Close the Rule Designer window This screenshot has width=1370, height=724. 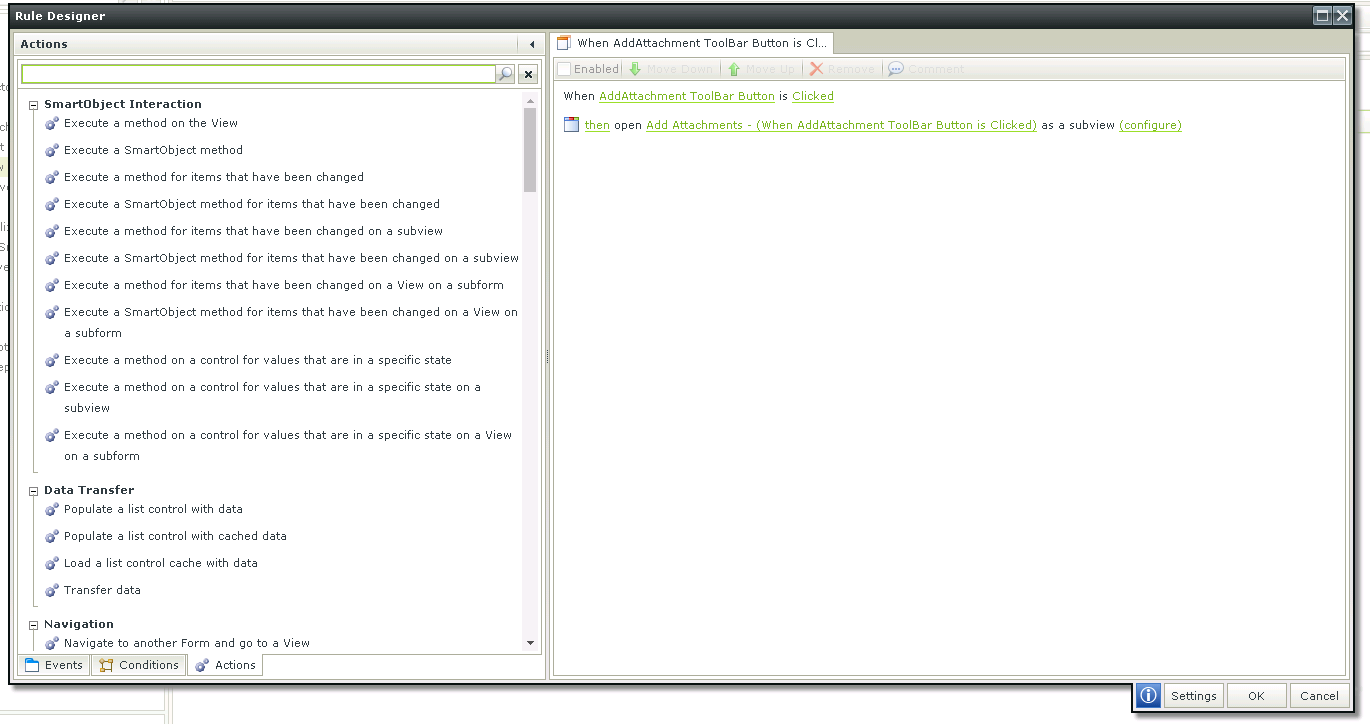click(x=1342, y=16)
